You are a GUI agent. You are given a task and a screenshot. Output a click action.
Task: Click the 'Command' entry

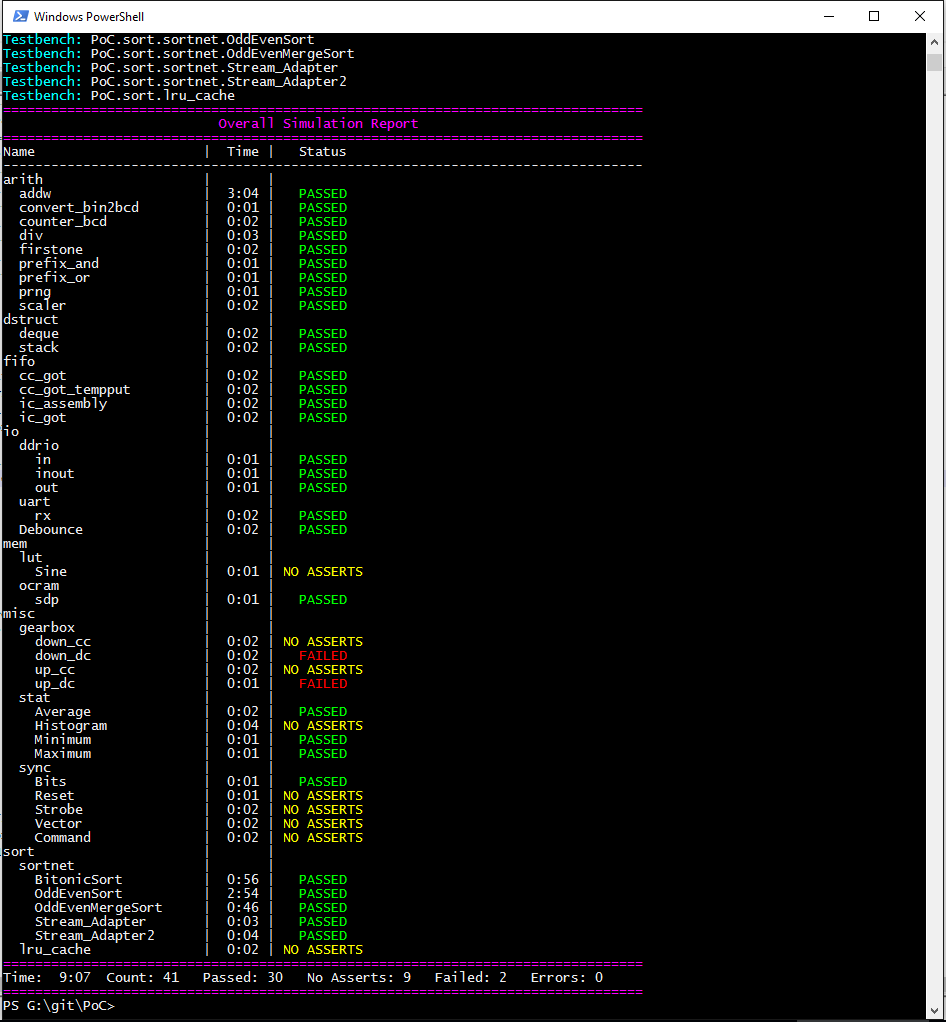[x=63, y=838]
